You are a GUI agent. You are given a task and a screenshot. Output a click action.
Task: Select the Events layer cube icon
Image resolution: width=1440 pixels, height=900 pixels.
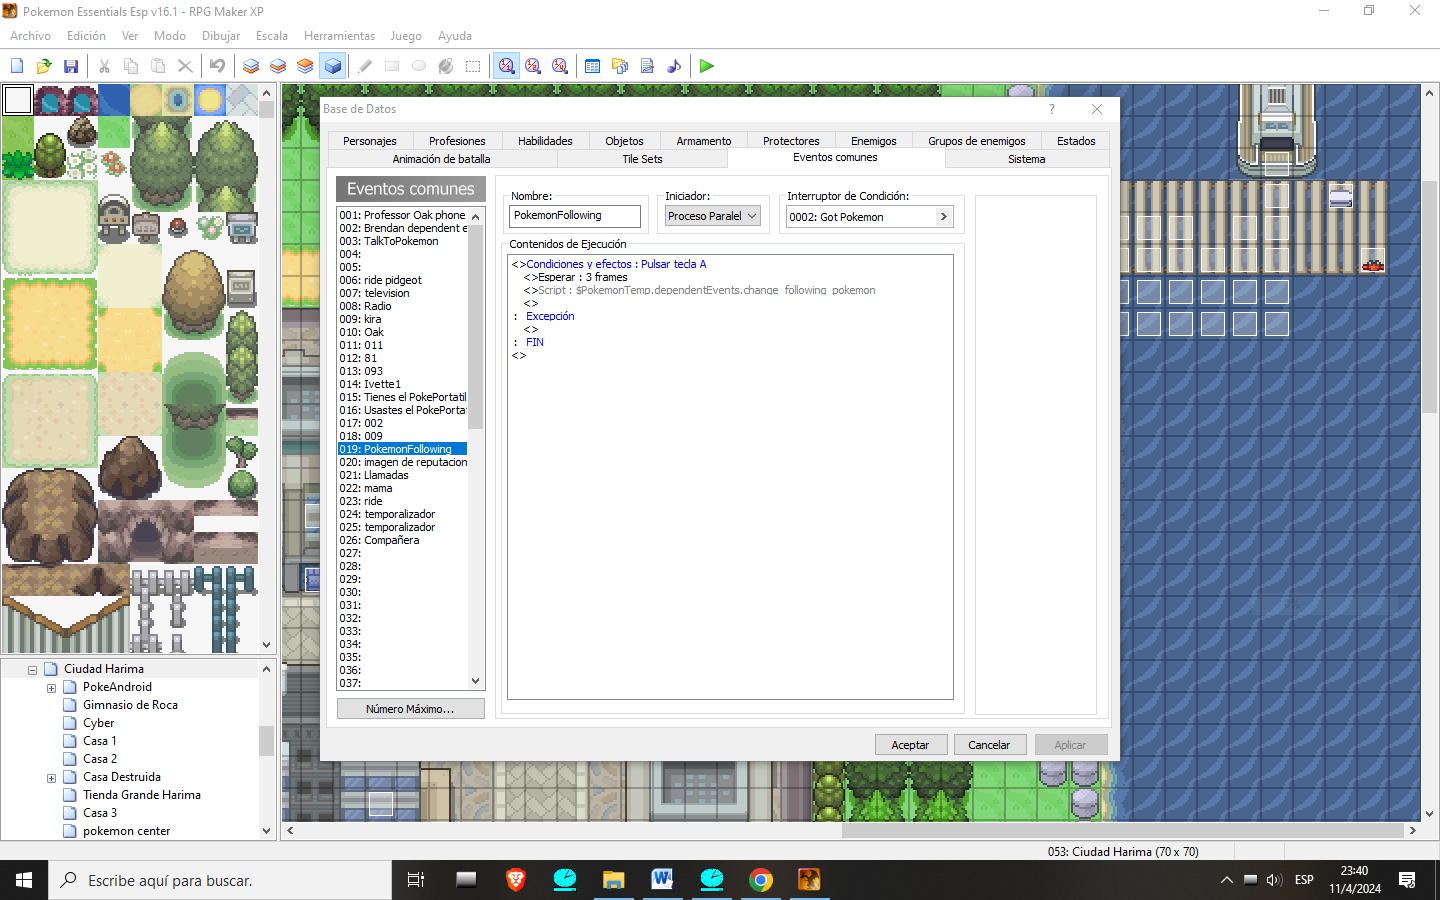pyautogui.click(x=333, y=66)
